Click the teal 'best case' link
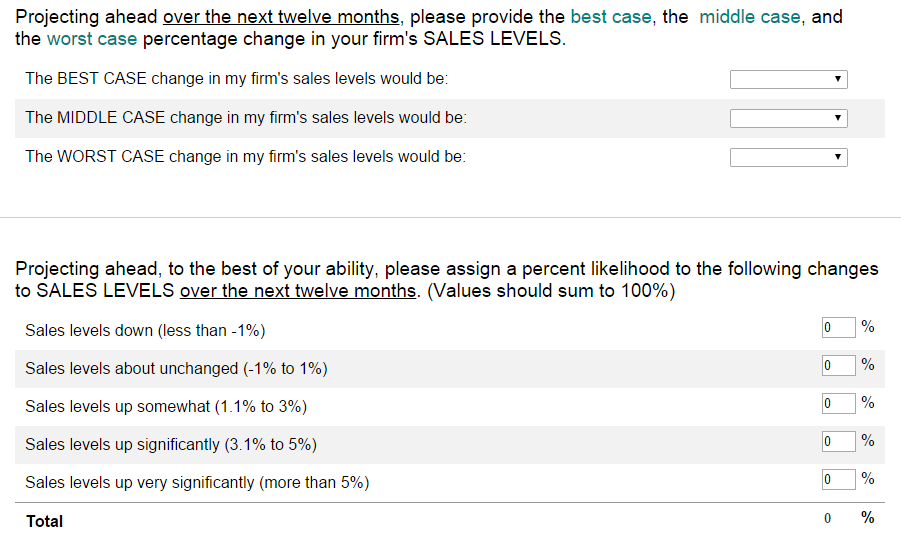Image resolution: width=901 pixels, height=541 pixels. pos(611,17)
